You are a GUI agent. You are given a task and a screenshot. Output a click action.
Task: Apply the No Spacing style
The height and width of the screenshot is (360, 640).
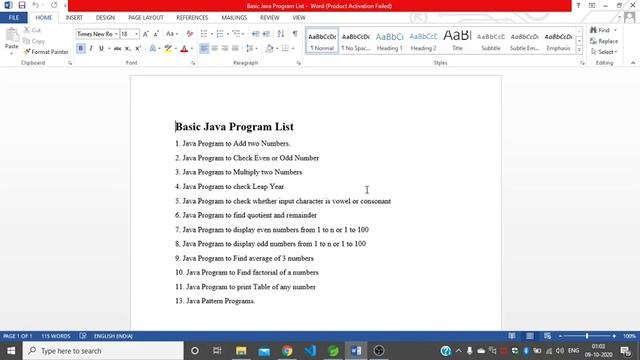pyautogui.click(x=356, y=41)
